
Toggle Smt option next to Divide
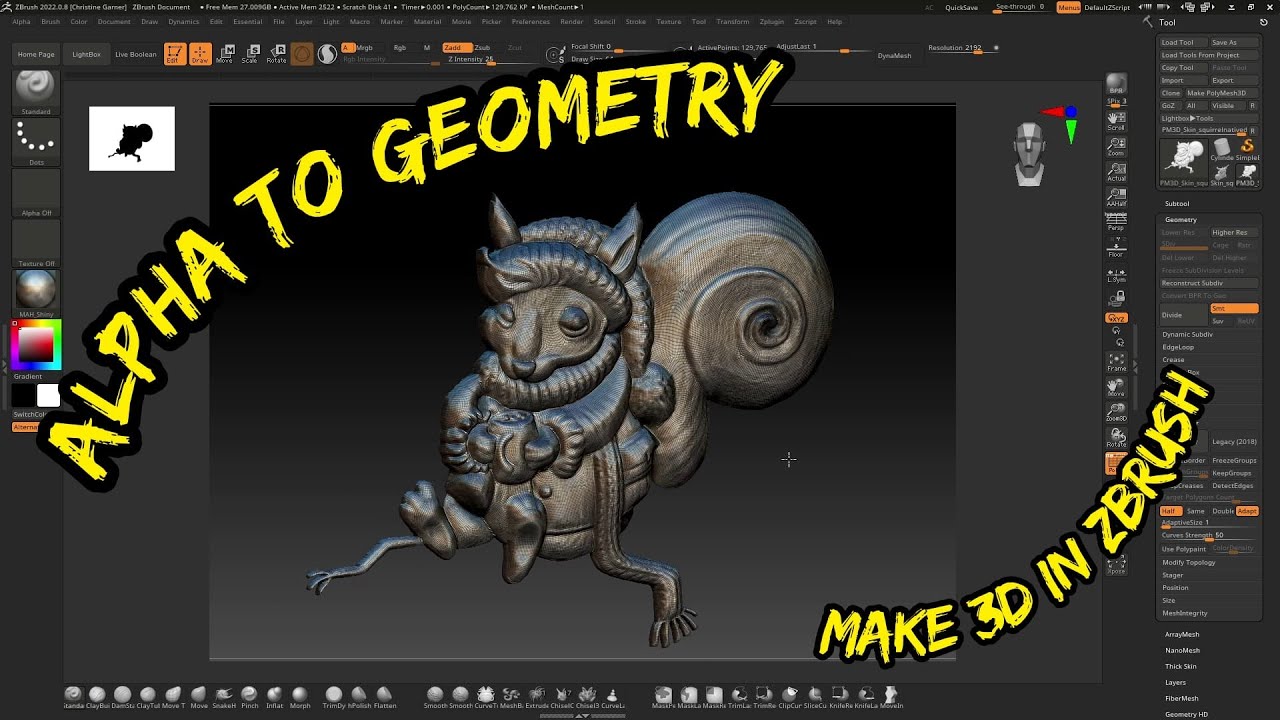[1234, 309]
